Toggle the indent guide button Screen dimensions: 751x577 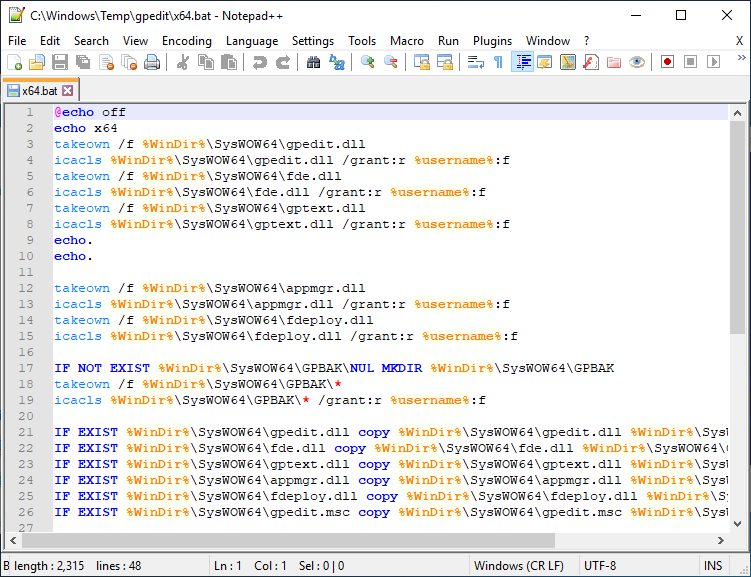click(x=522, y=62)
